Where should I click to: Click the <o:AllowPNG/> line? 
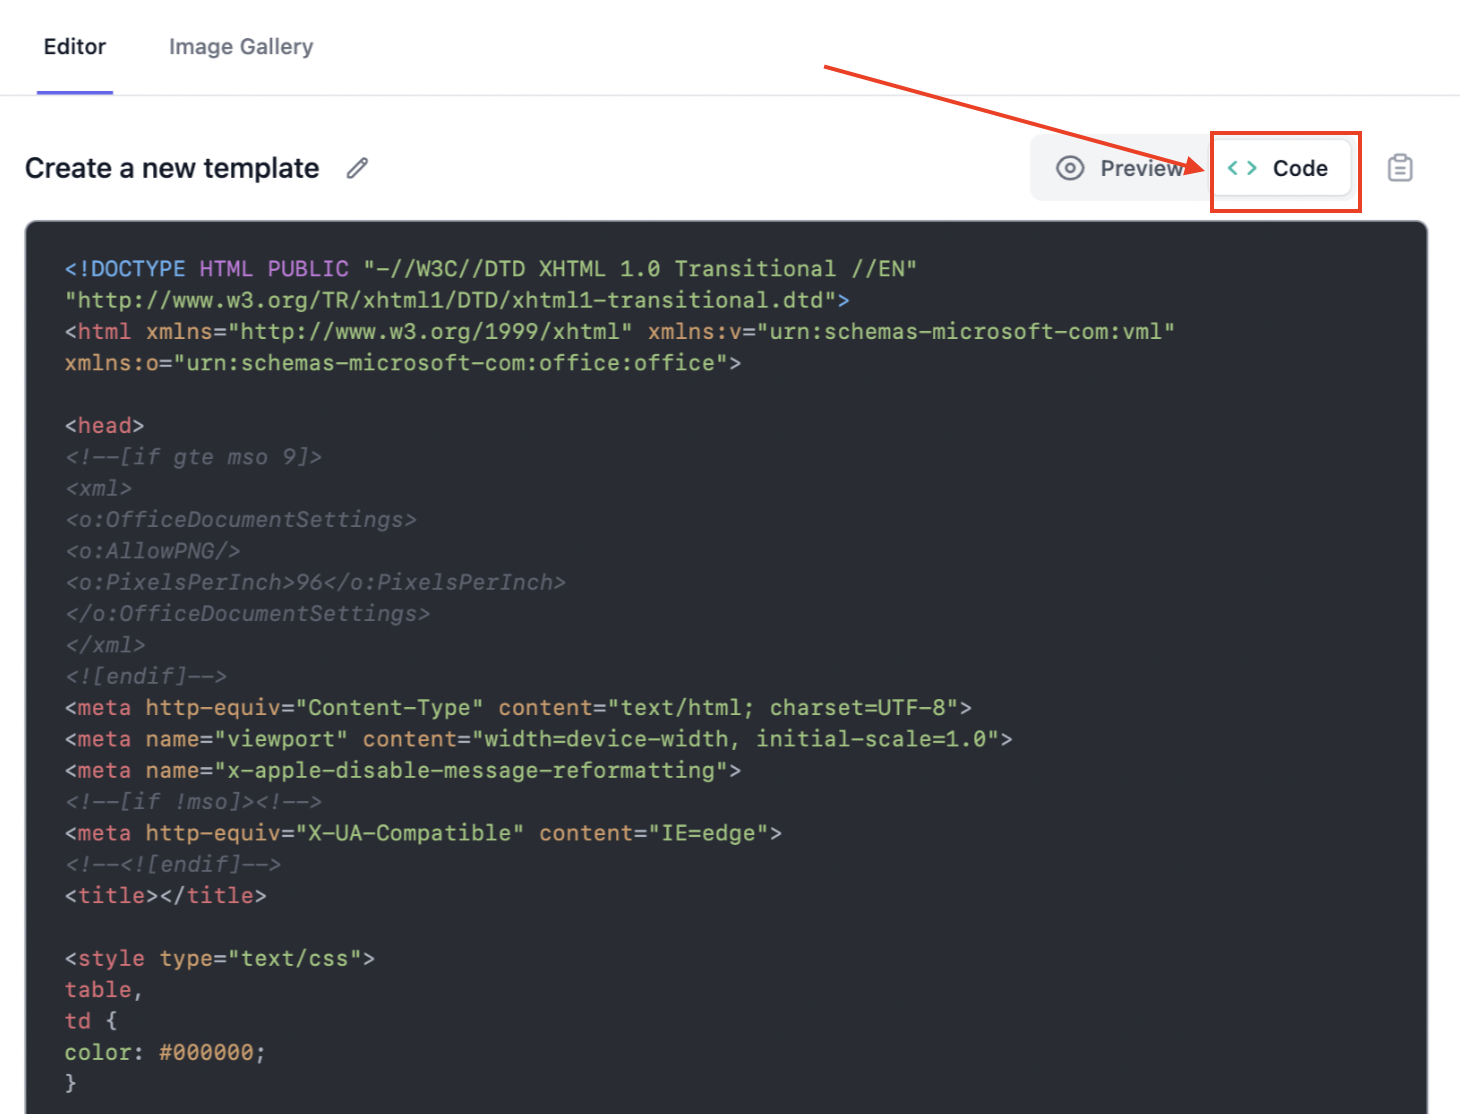coord(153,551)
